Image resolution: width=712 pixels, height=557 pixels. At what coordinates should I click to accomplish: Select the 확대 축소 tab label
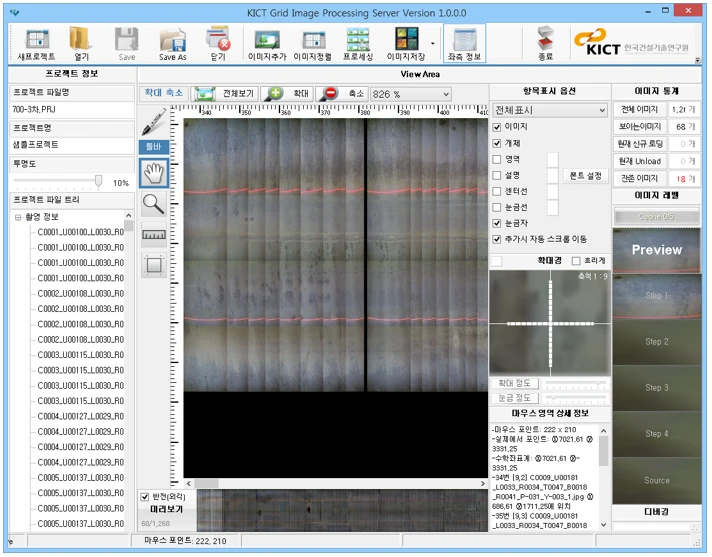(x=164, y=93)
